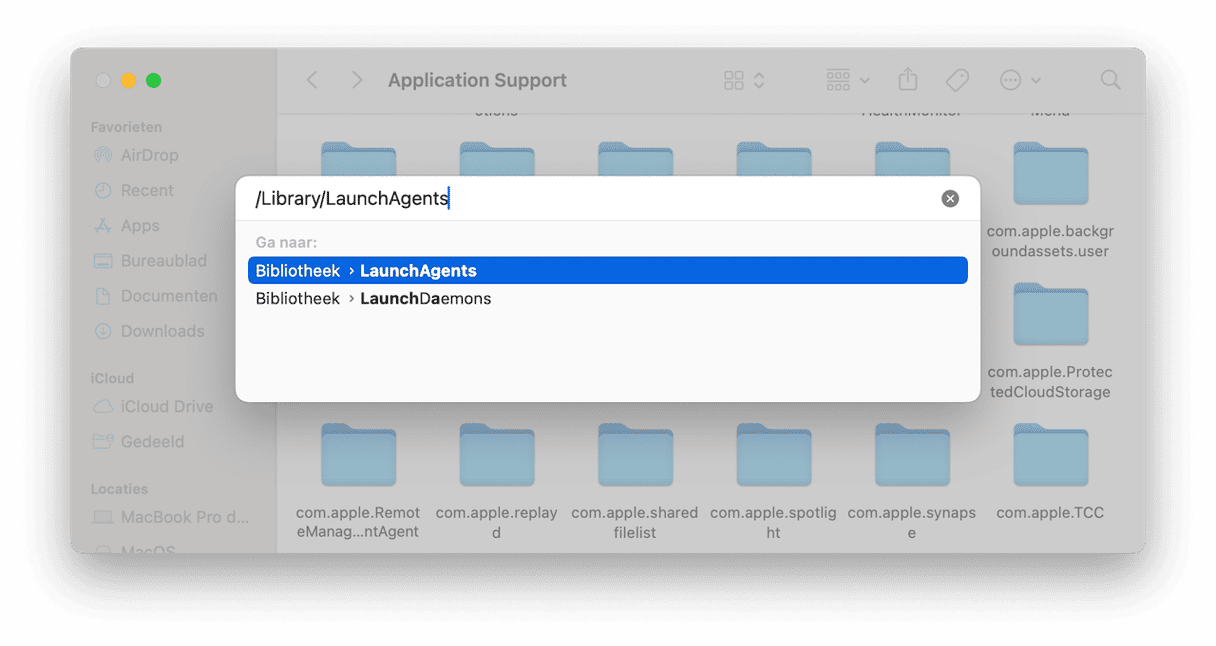Select the com.apple.TCC folder
The image size is (1216, 646).
(1050, 472)
